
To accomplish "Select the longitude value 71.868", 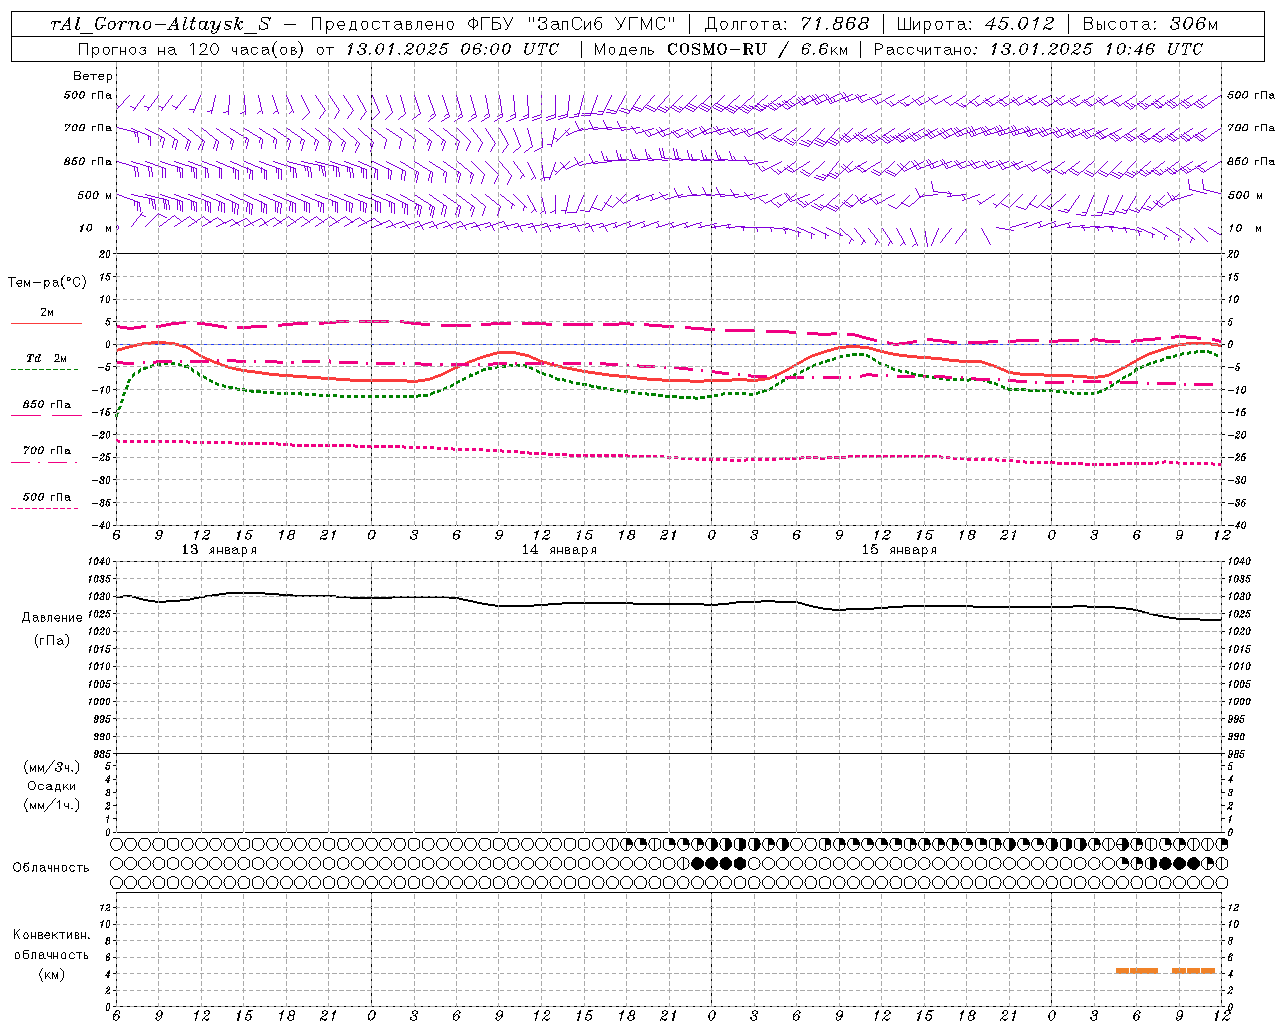I will tap(835, 24).
